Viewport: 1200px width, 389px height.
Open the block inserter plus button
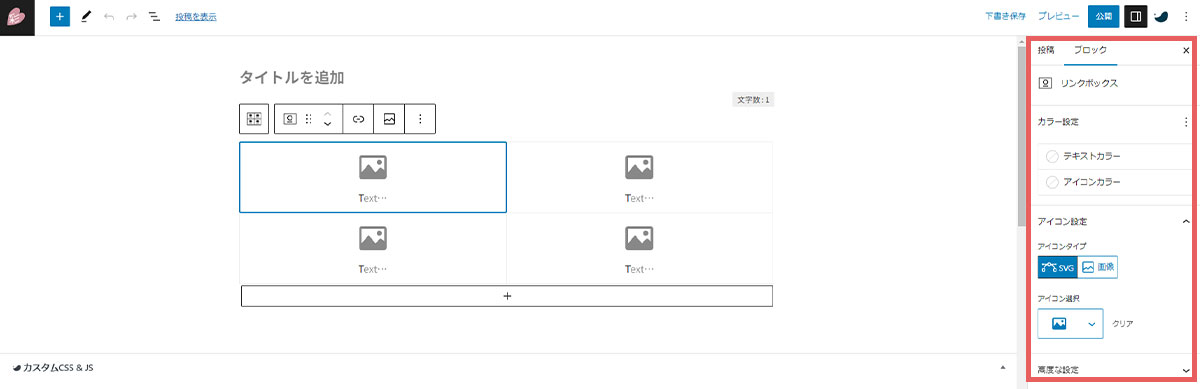(x=60, y=17)
